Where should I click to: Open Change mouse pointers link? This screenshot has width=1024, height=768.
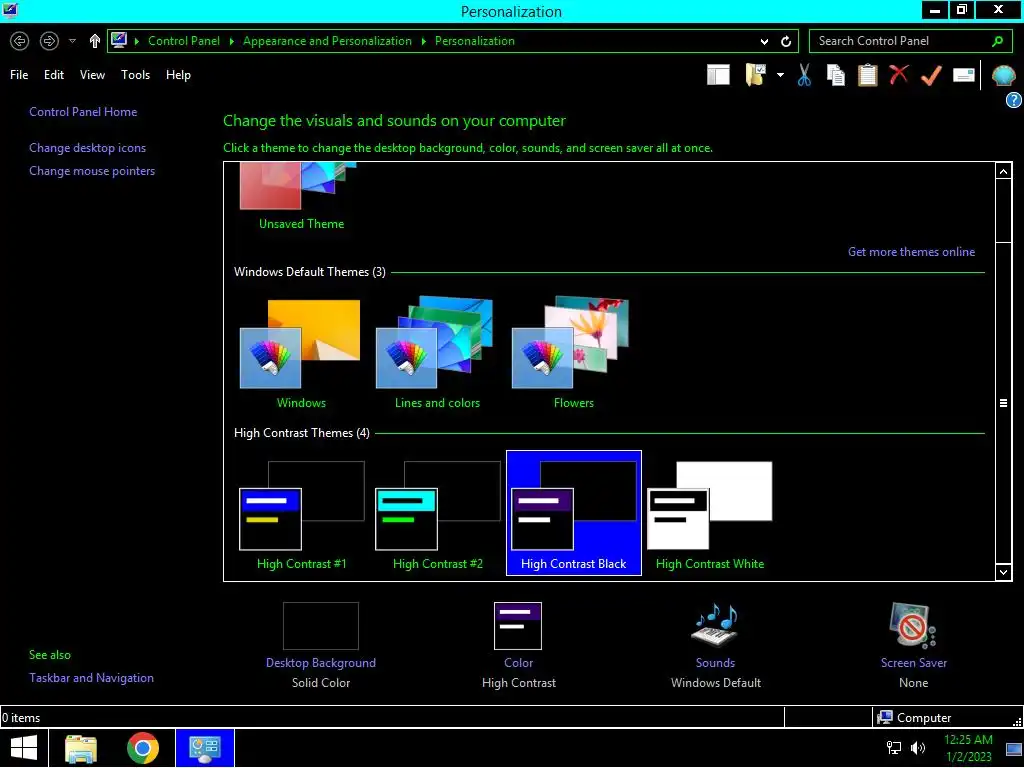[92, 170]
